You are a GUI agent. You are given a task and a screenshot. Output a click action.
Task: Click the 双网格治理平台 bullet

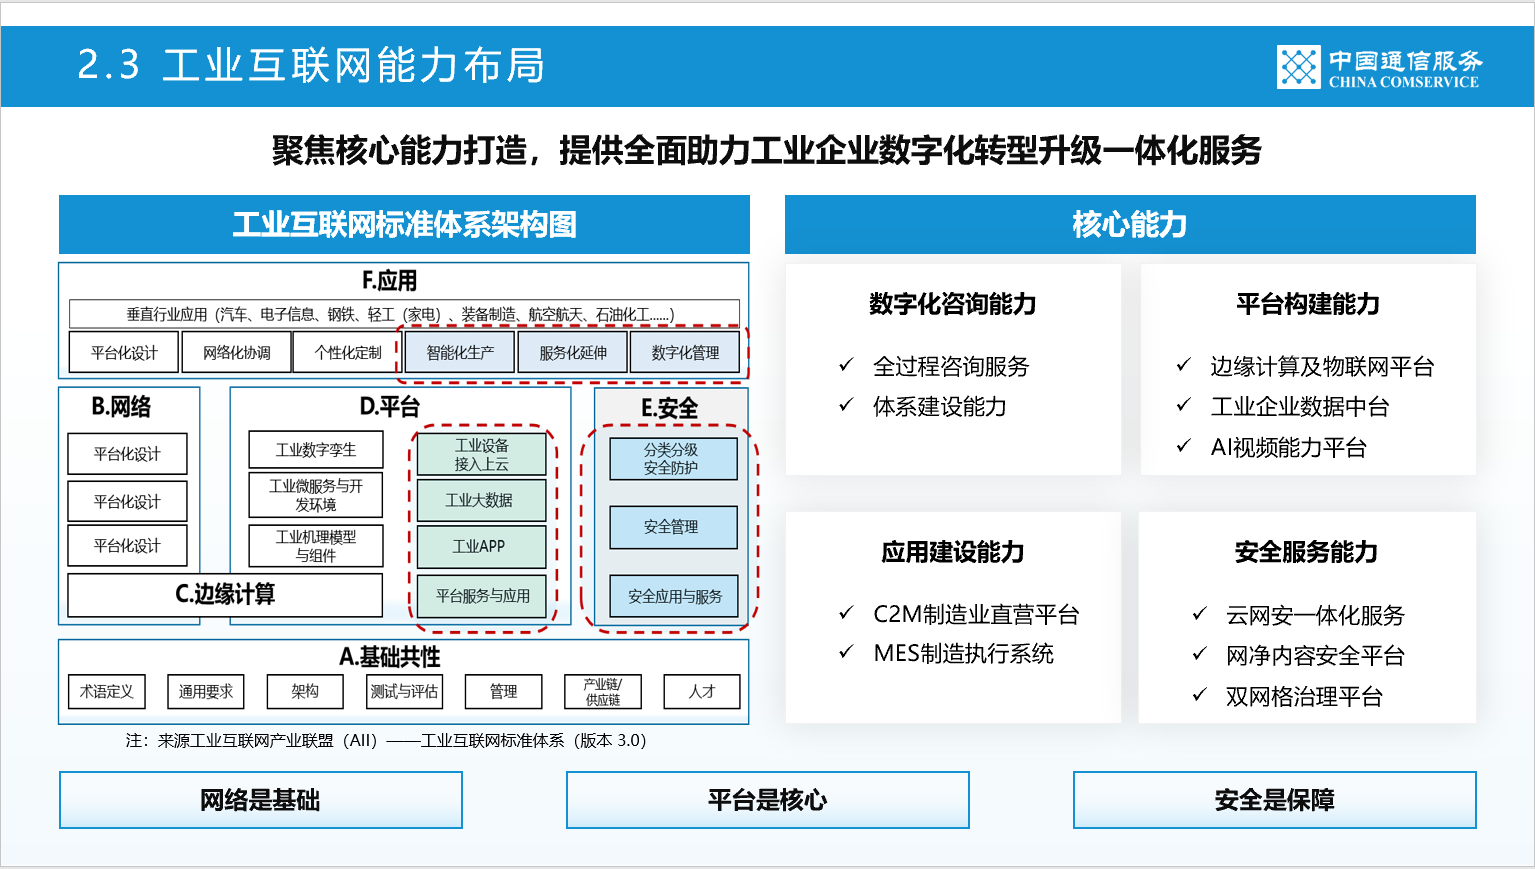pos(1304,696)
